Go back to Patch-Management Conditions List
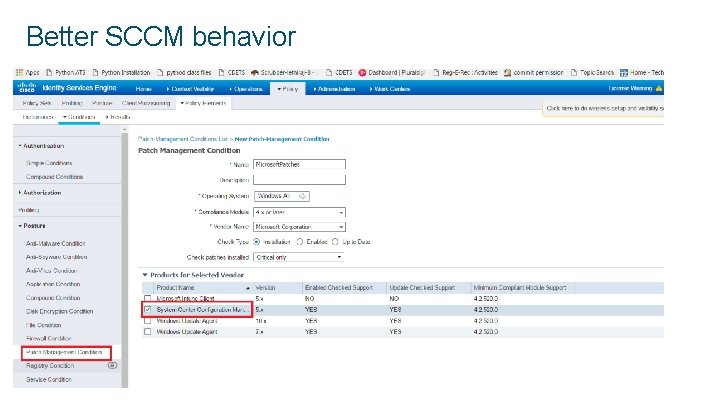This screenshot has height=405, width=720. pyautogui.click(x=182, y=139)
